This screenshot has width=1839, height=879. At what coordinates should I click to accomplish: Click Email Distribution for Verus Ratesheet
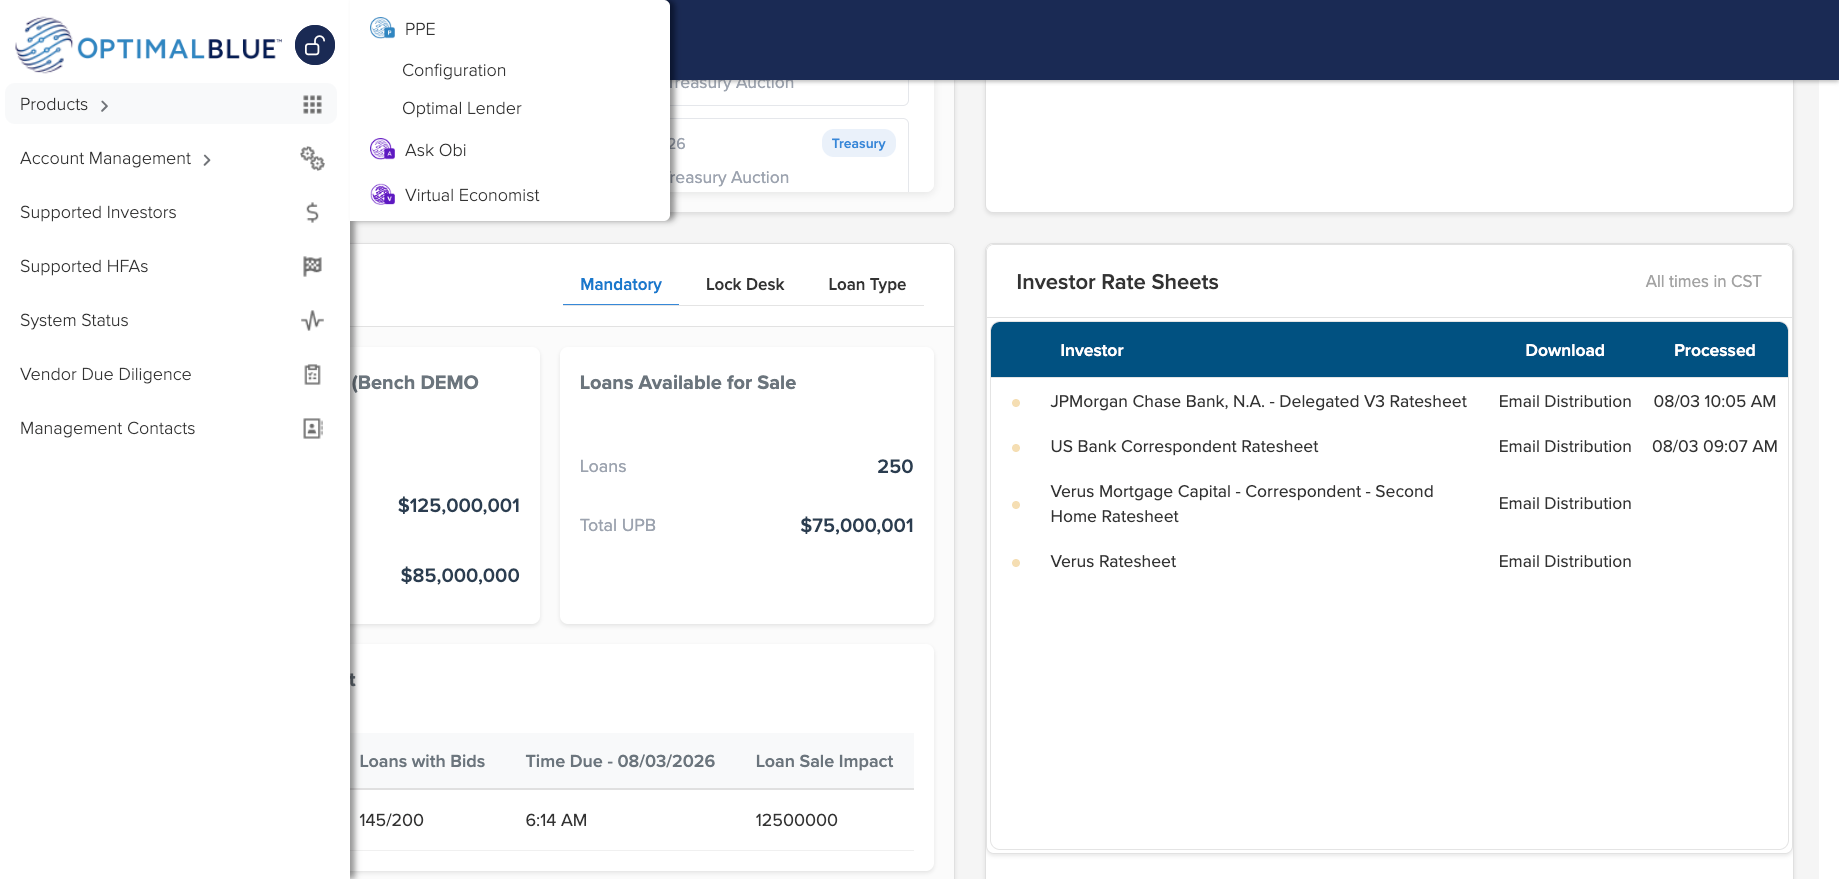pyautogui.click(x=1565, y=561)
